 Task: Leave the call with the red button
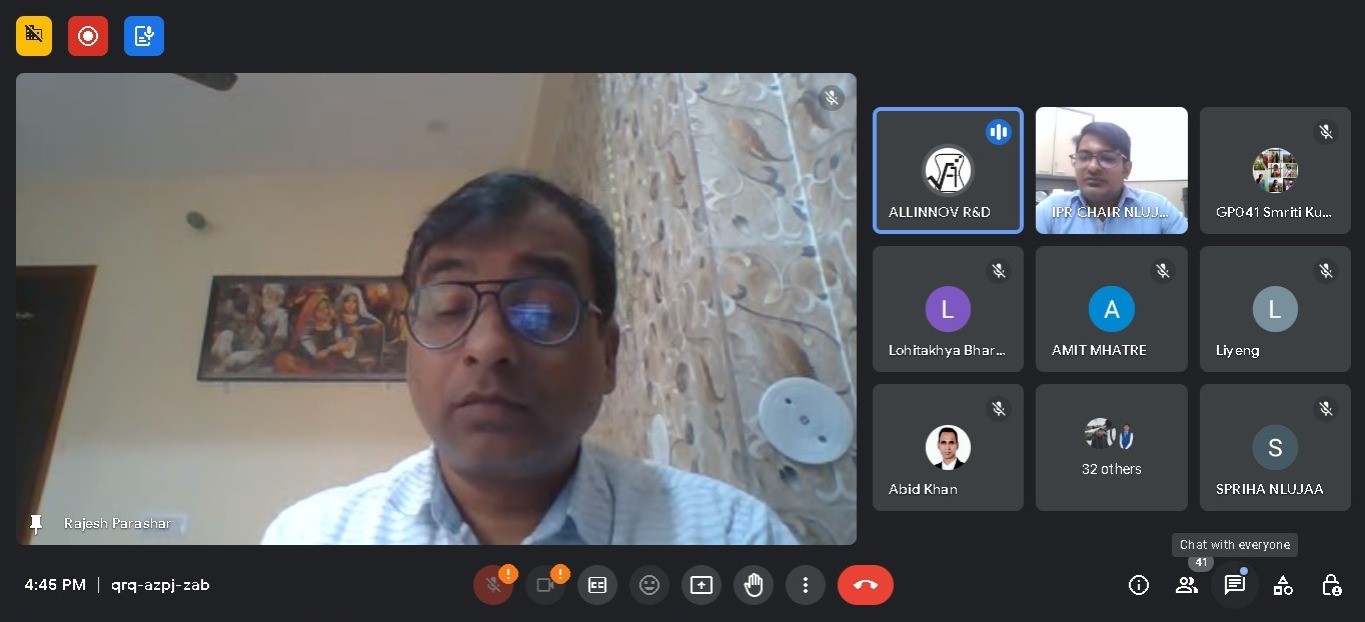(865, 585)
